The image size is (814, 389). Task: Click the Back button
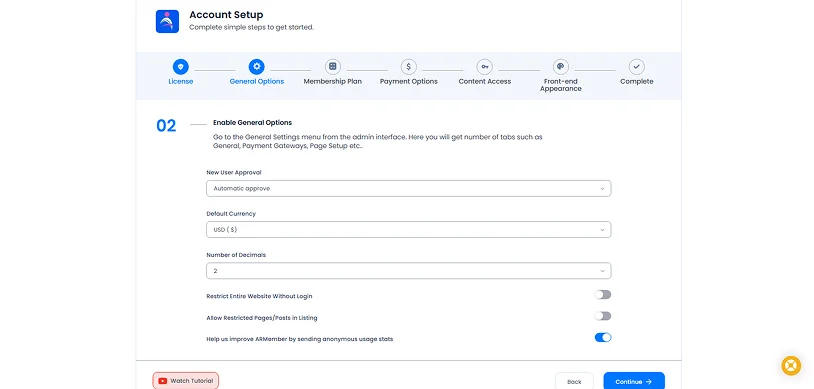click(574, 382)
